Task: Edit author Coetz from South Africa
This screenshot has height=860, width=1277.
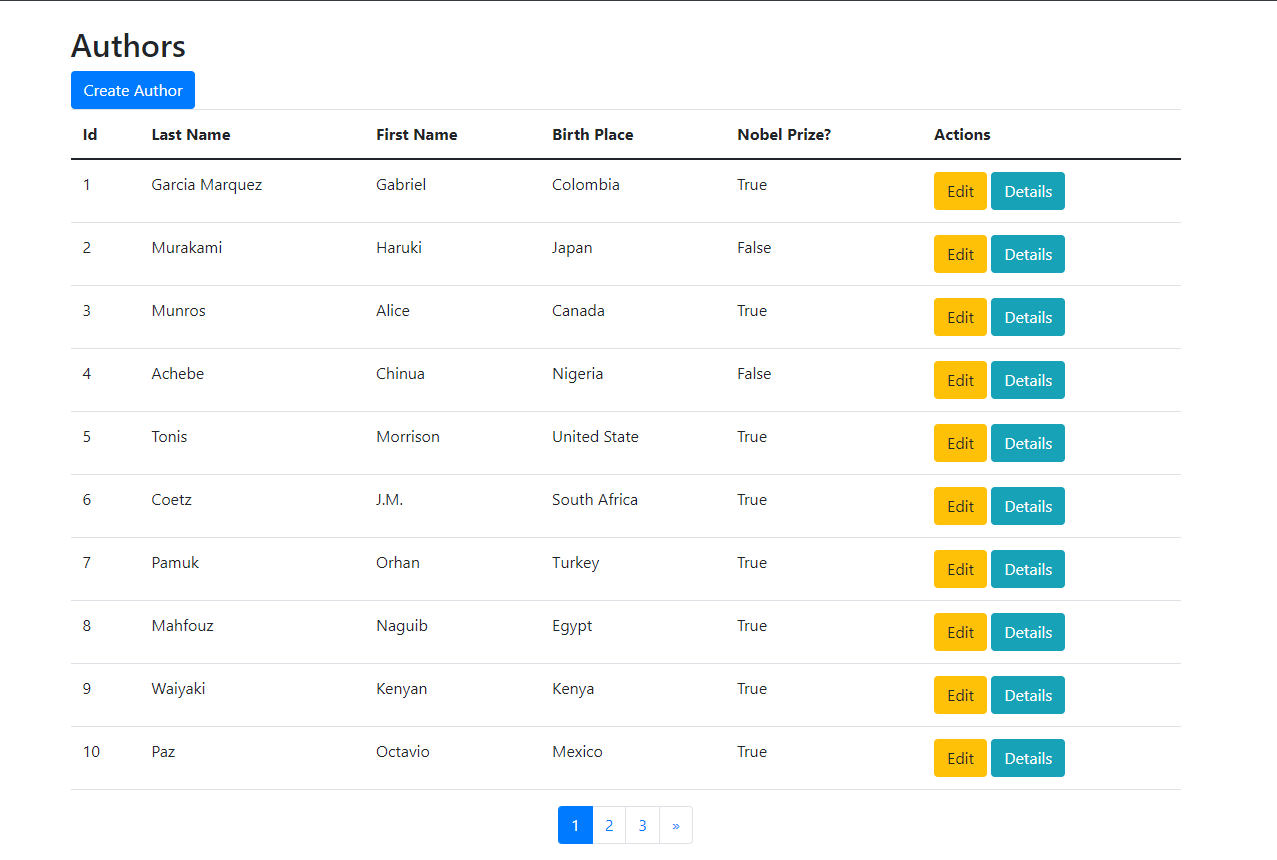Action: click(960, 506)
